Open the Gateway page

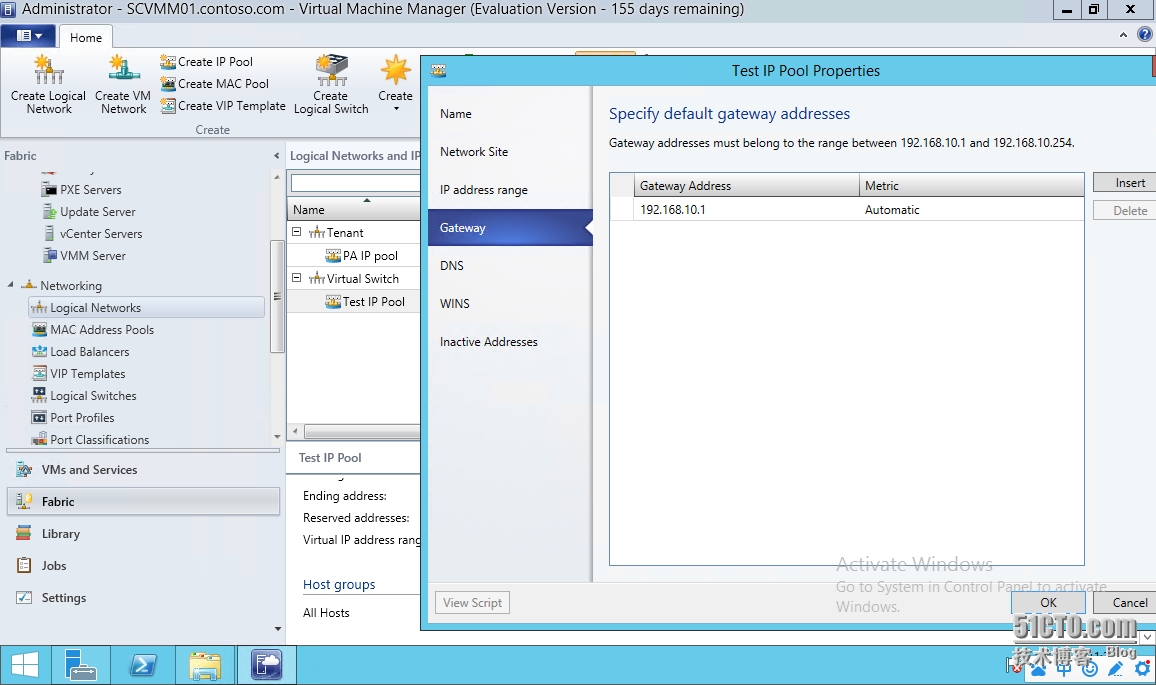(x=509, y=228)
